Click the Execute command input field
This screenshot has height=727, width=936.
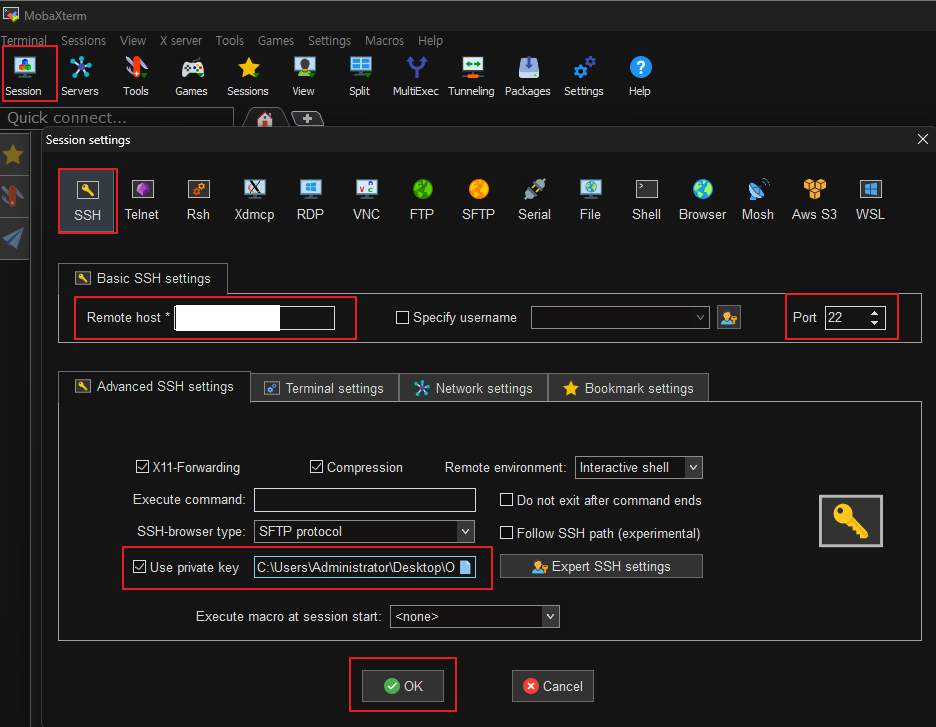(365, 500)
